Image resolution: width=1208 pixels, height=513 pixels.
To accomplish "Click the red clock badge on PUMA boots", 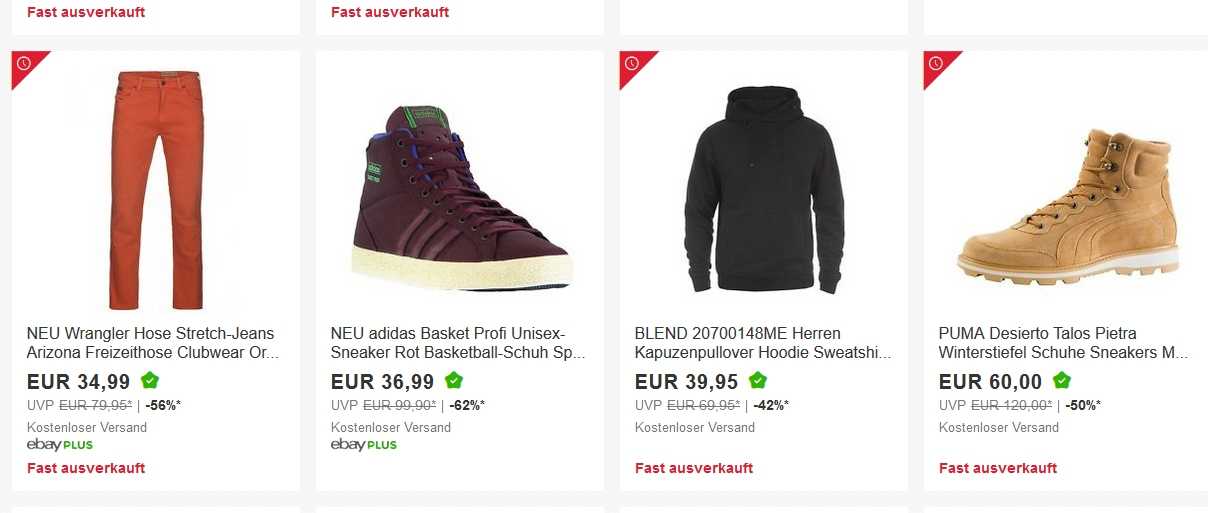I will 936,64.
